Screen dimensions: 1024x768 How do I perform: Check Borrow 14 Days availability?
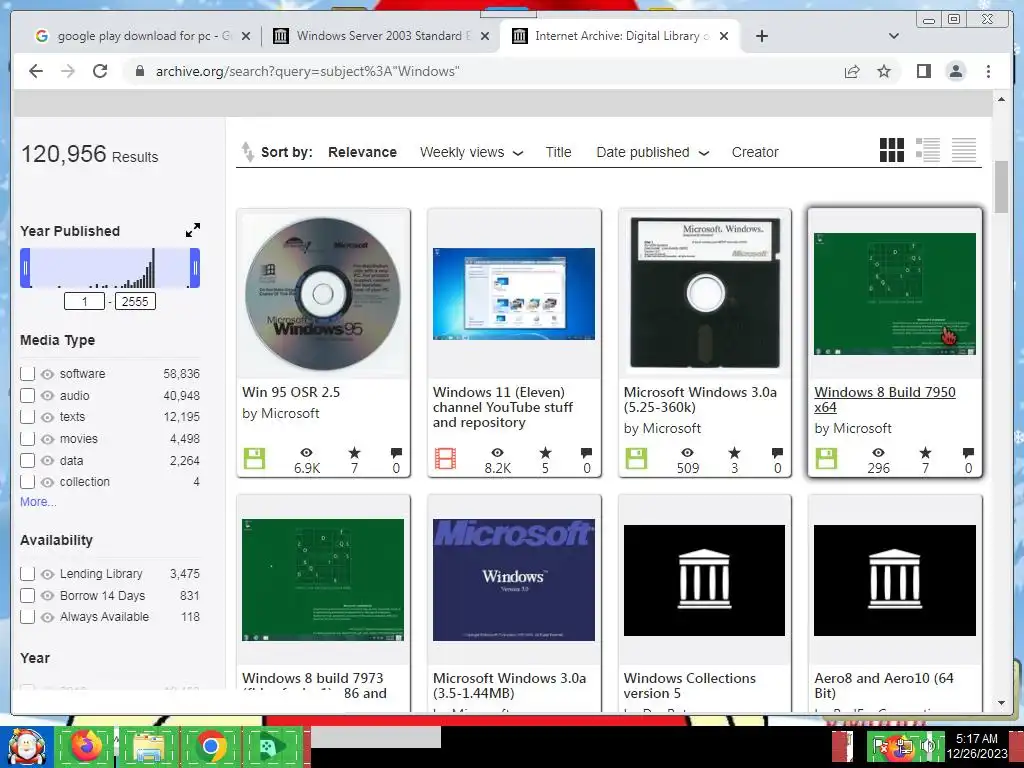[x=27, y=595]
